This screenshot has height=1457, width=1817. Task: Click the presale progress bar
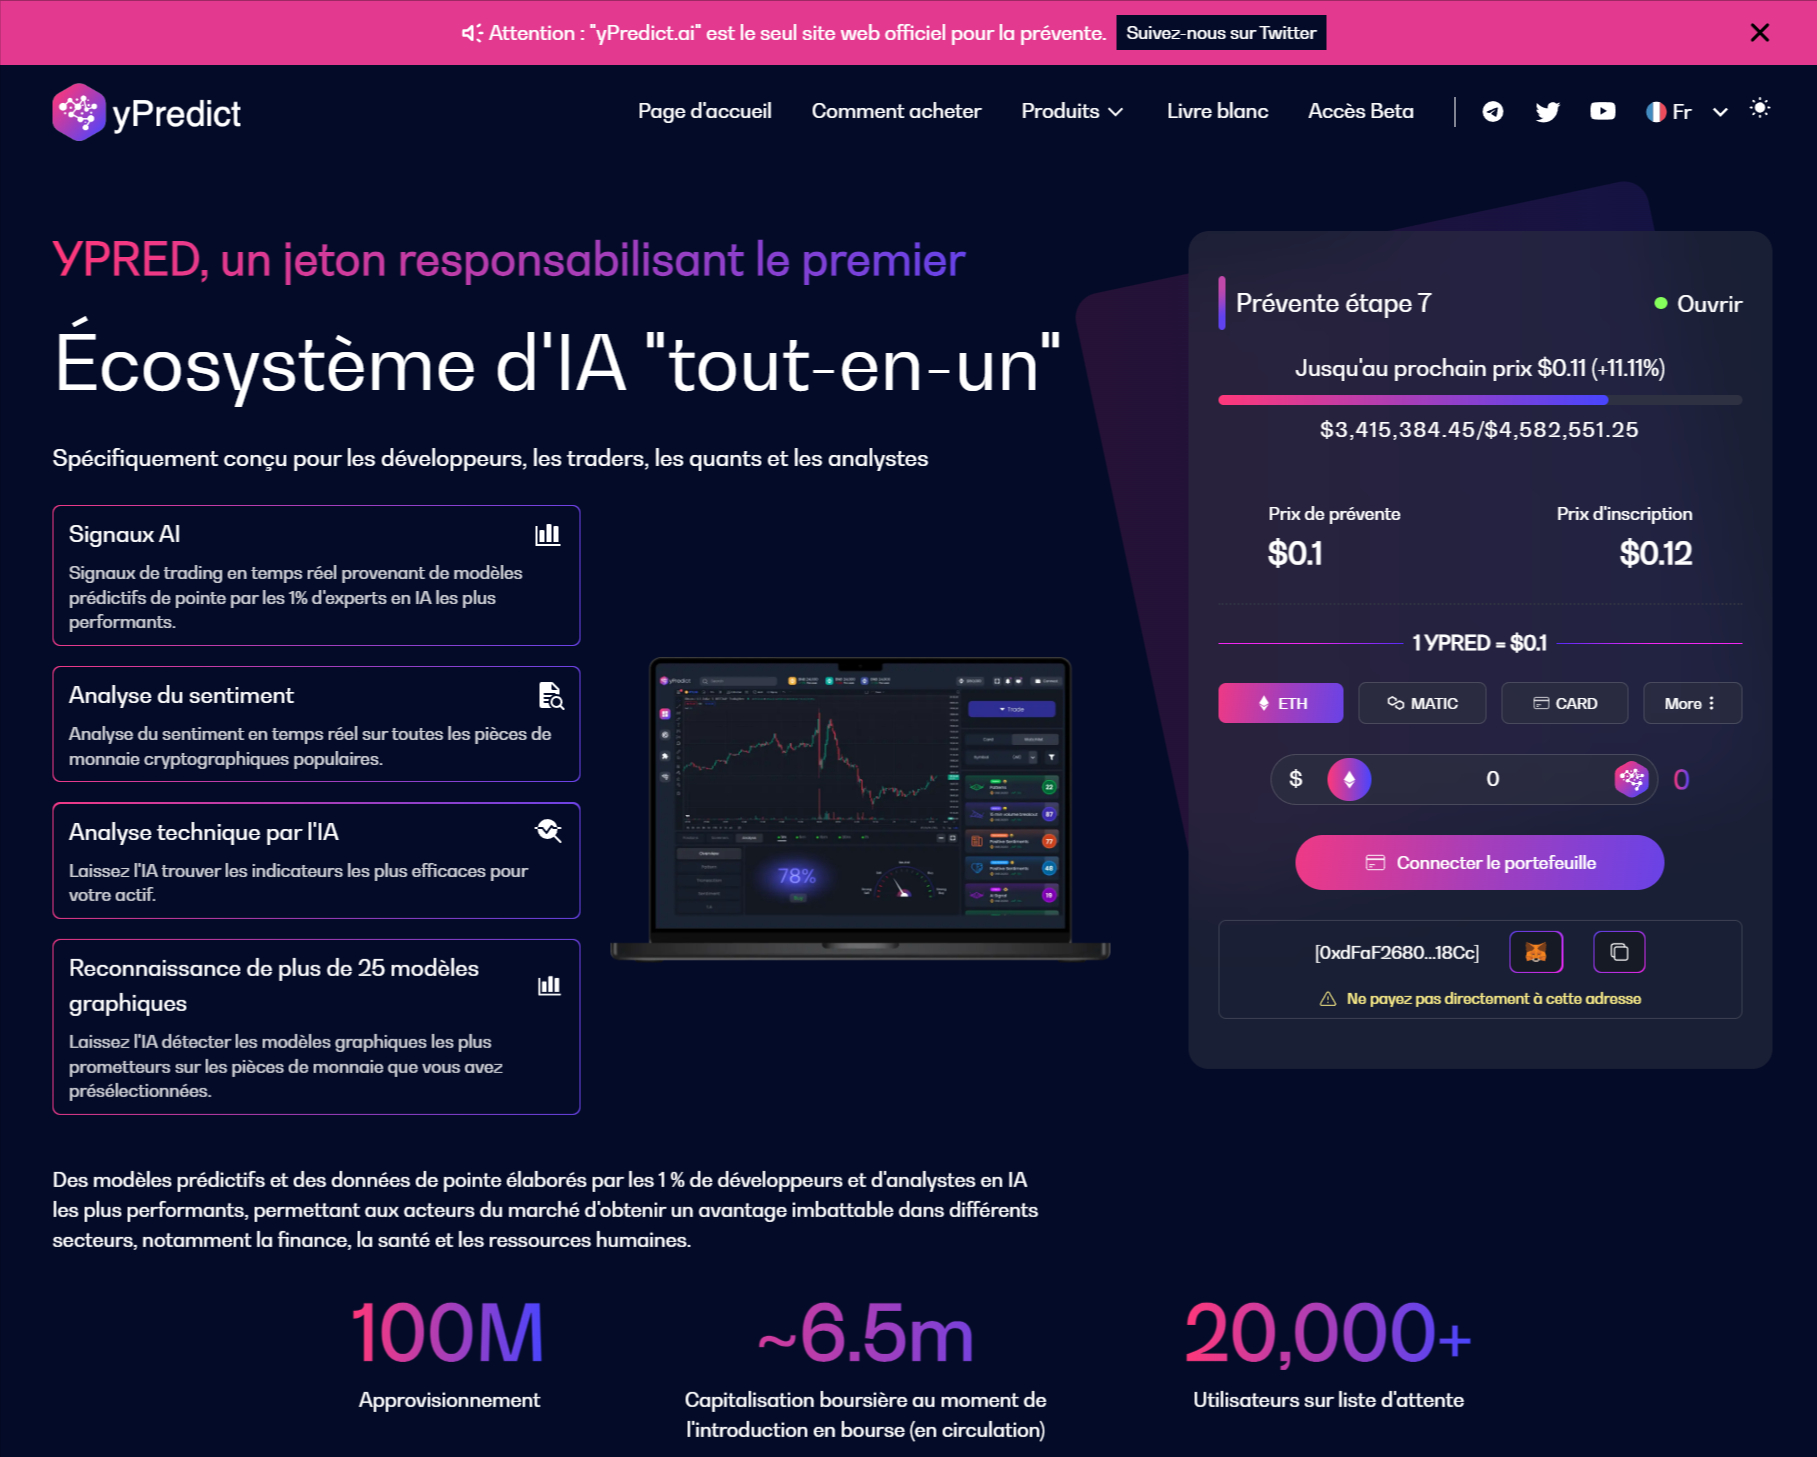tap(1479, 400)
